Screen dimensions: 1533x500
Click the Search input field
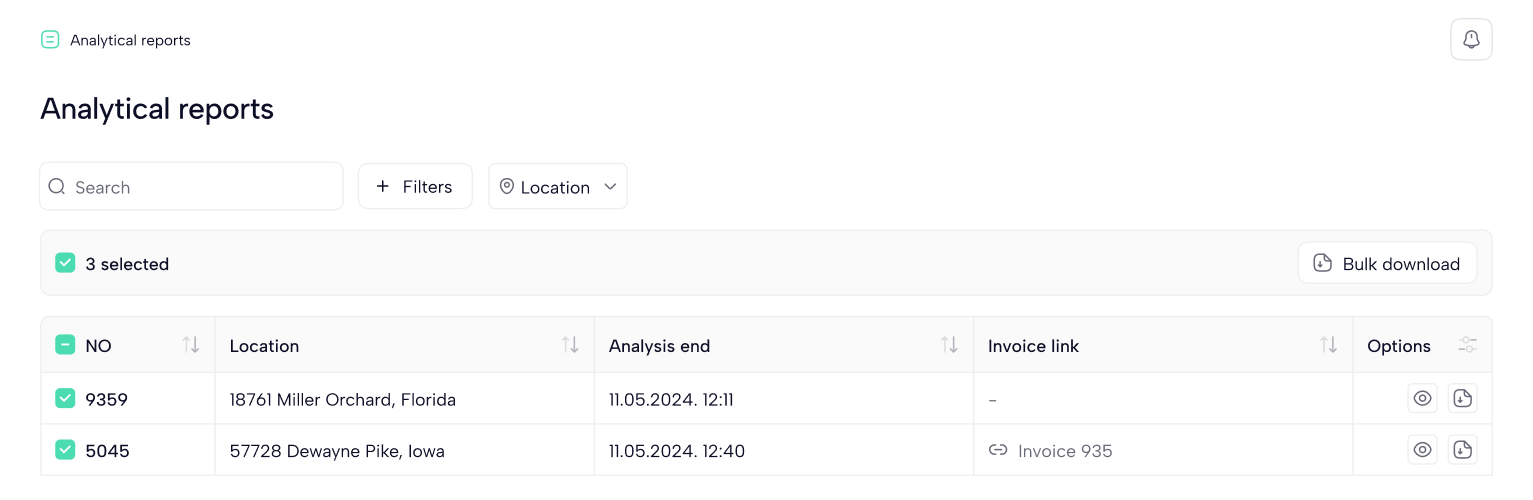[x=200, y=187]
